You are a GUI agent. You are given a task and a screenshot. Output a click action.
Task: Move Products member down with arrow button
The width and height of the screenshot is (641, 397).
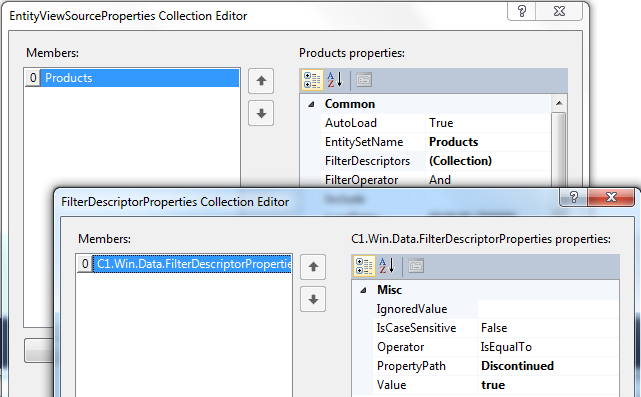pos(261,113)
